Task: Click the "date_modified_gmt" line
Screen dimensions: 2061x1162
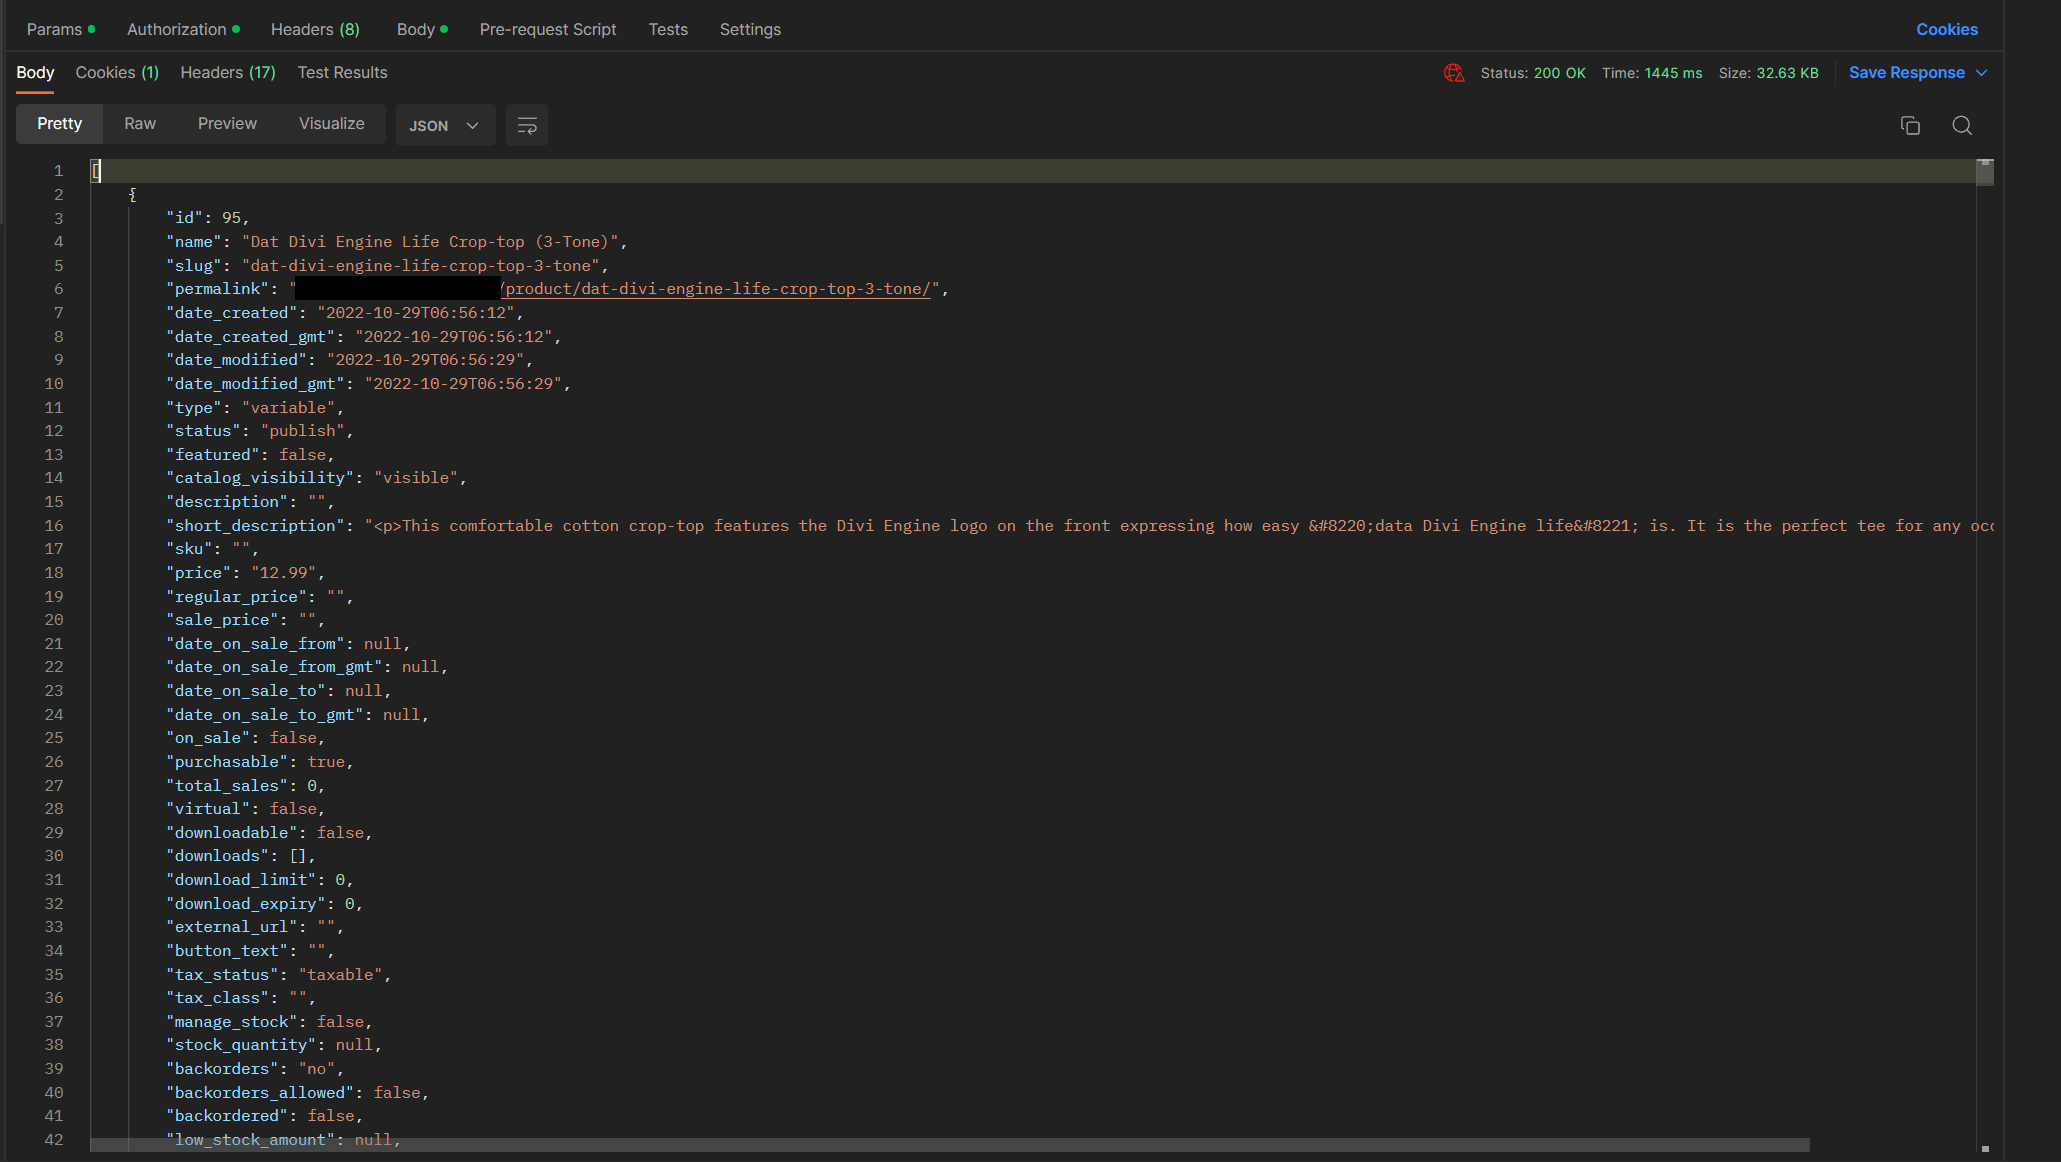Action: coord(368,384)
